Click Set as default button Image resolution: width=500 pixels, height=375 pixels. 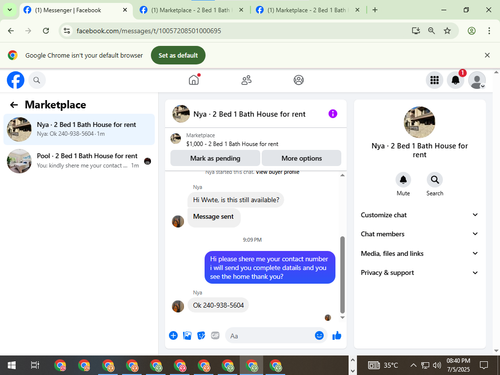178,55
